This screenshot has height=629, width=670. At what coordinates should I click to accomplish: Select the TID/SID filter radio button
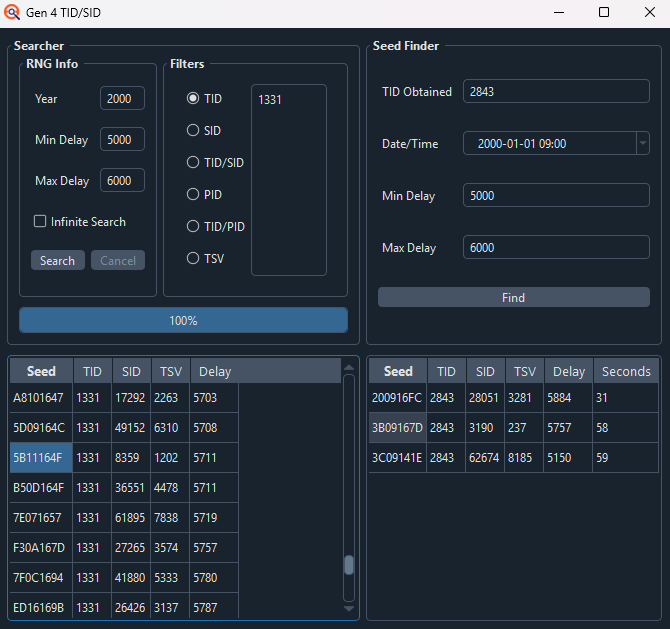pos(193,162)
